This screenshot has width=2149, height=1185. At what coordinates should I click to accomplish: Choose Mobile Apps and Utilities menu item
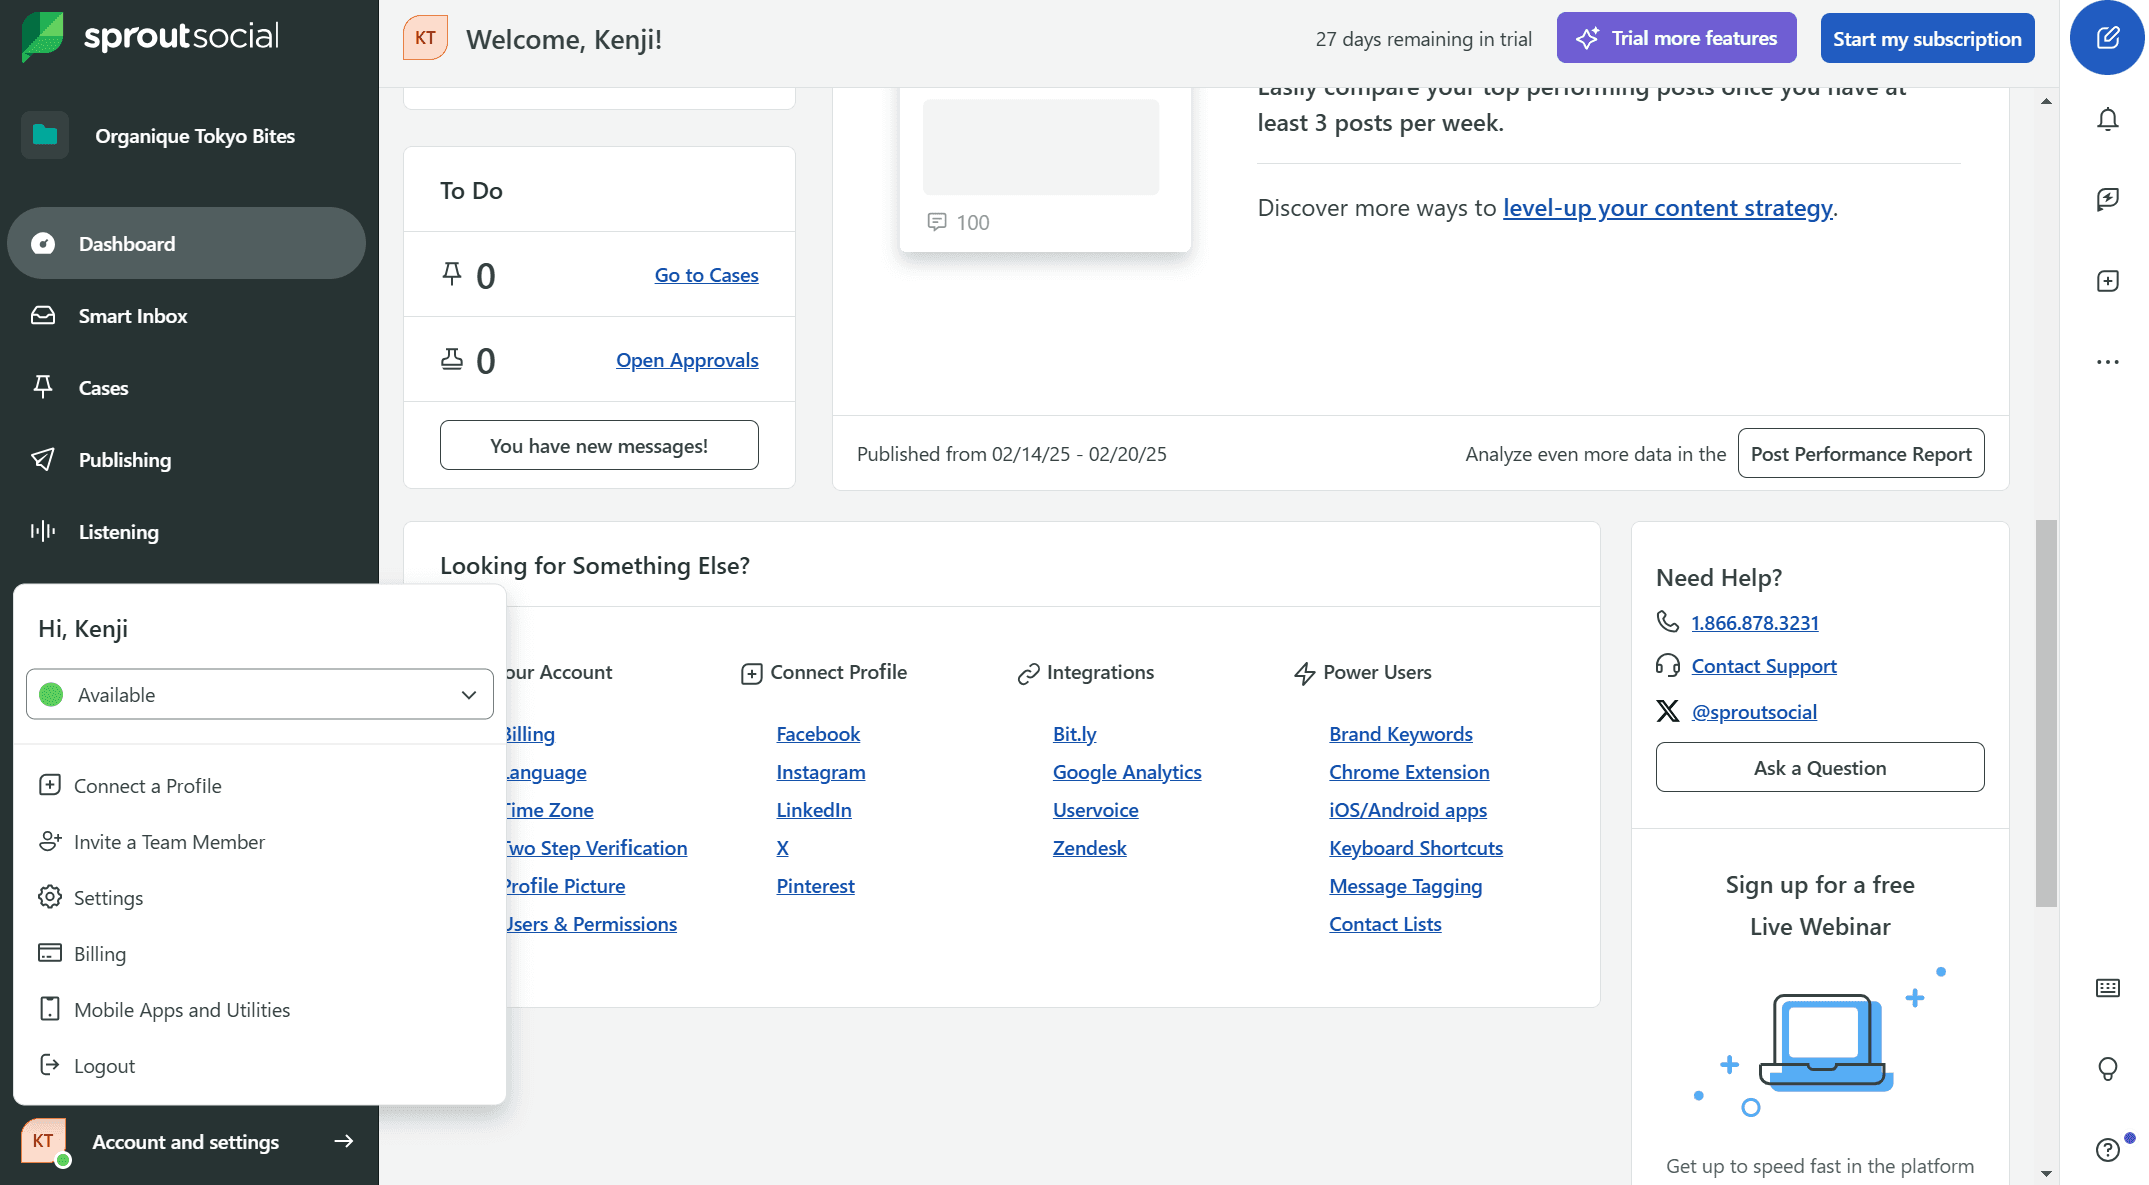point(182,1010)
